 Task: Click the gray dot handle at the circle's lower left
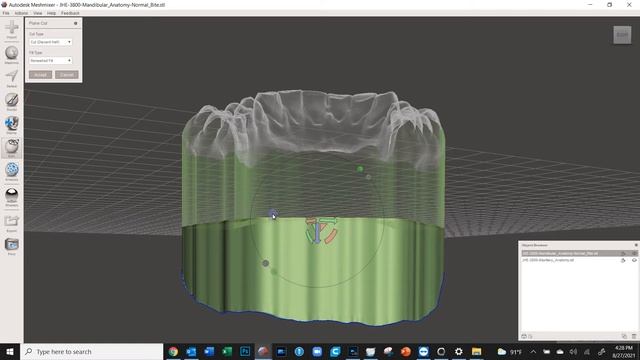pyautogui.click(x=265, y=263)
